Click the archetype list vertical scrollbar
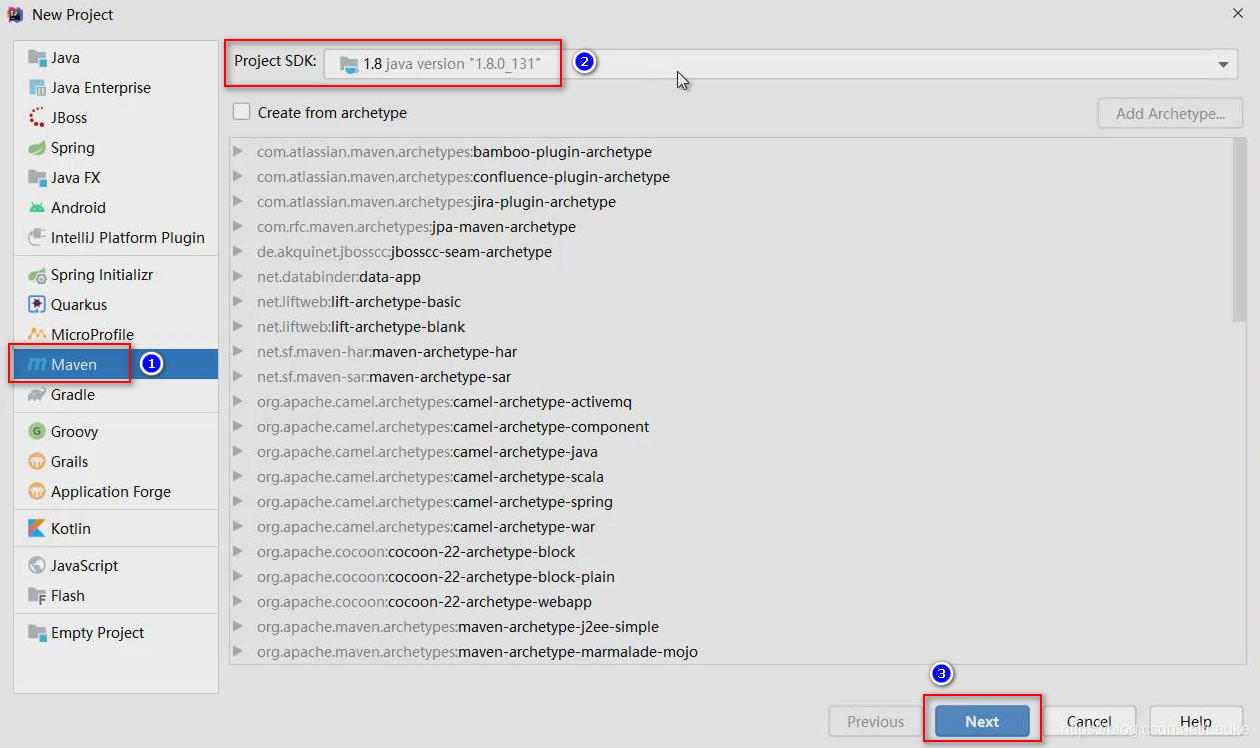This screenshot has height=748, width=1260. coord(1240,230)
